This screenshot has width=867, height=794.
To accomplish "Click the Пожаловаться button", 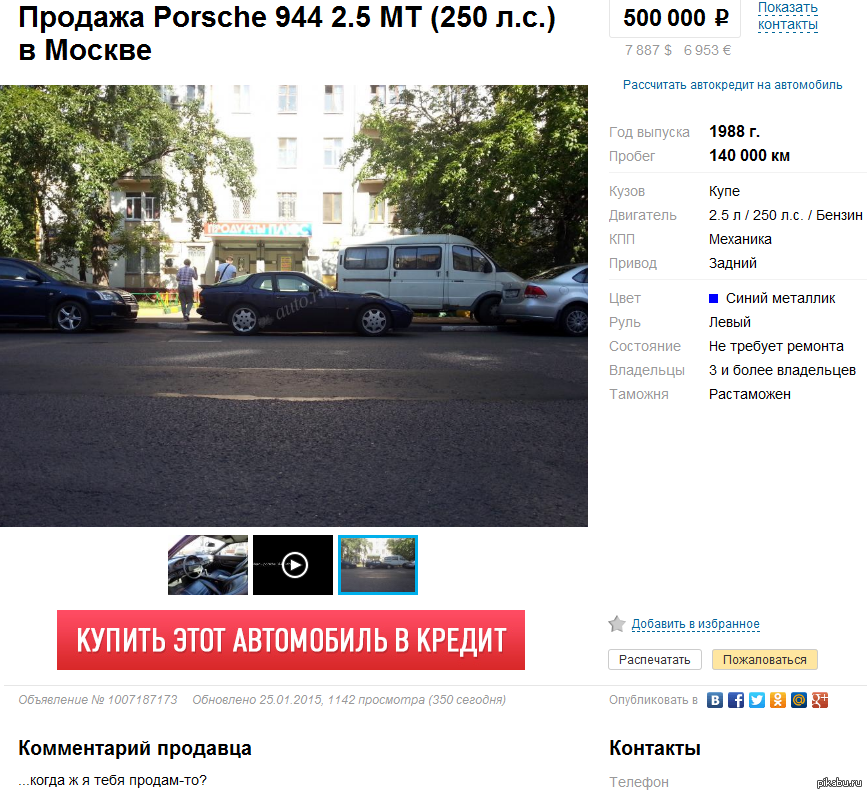I will [765, 660].
